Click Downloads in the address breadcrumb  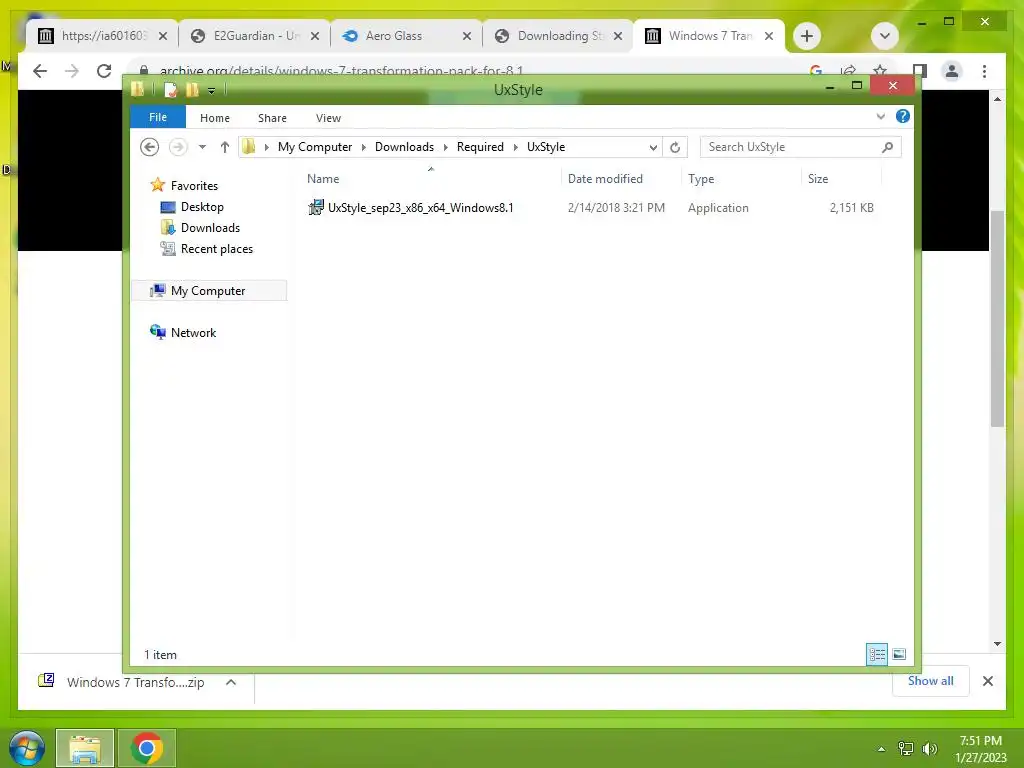pos(404,147)
